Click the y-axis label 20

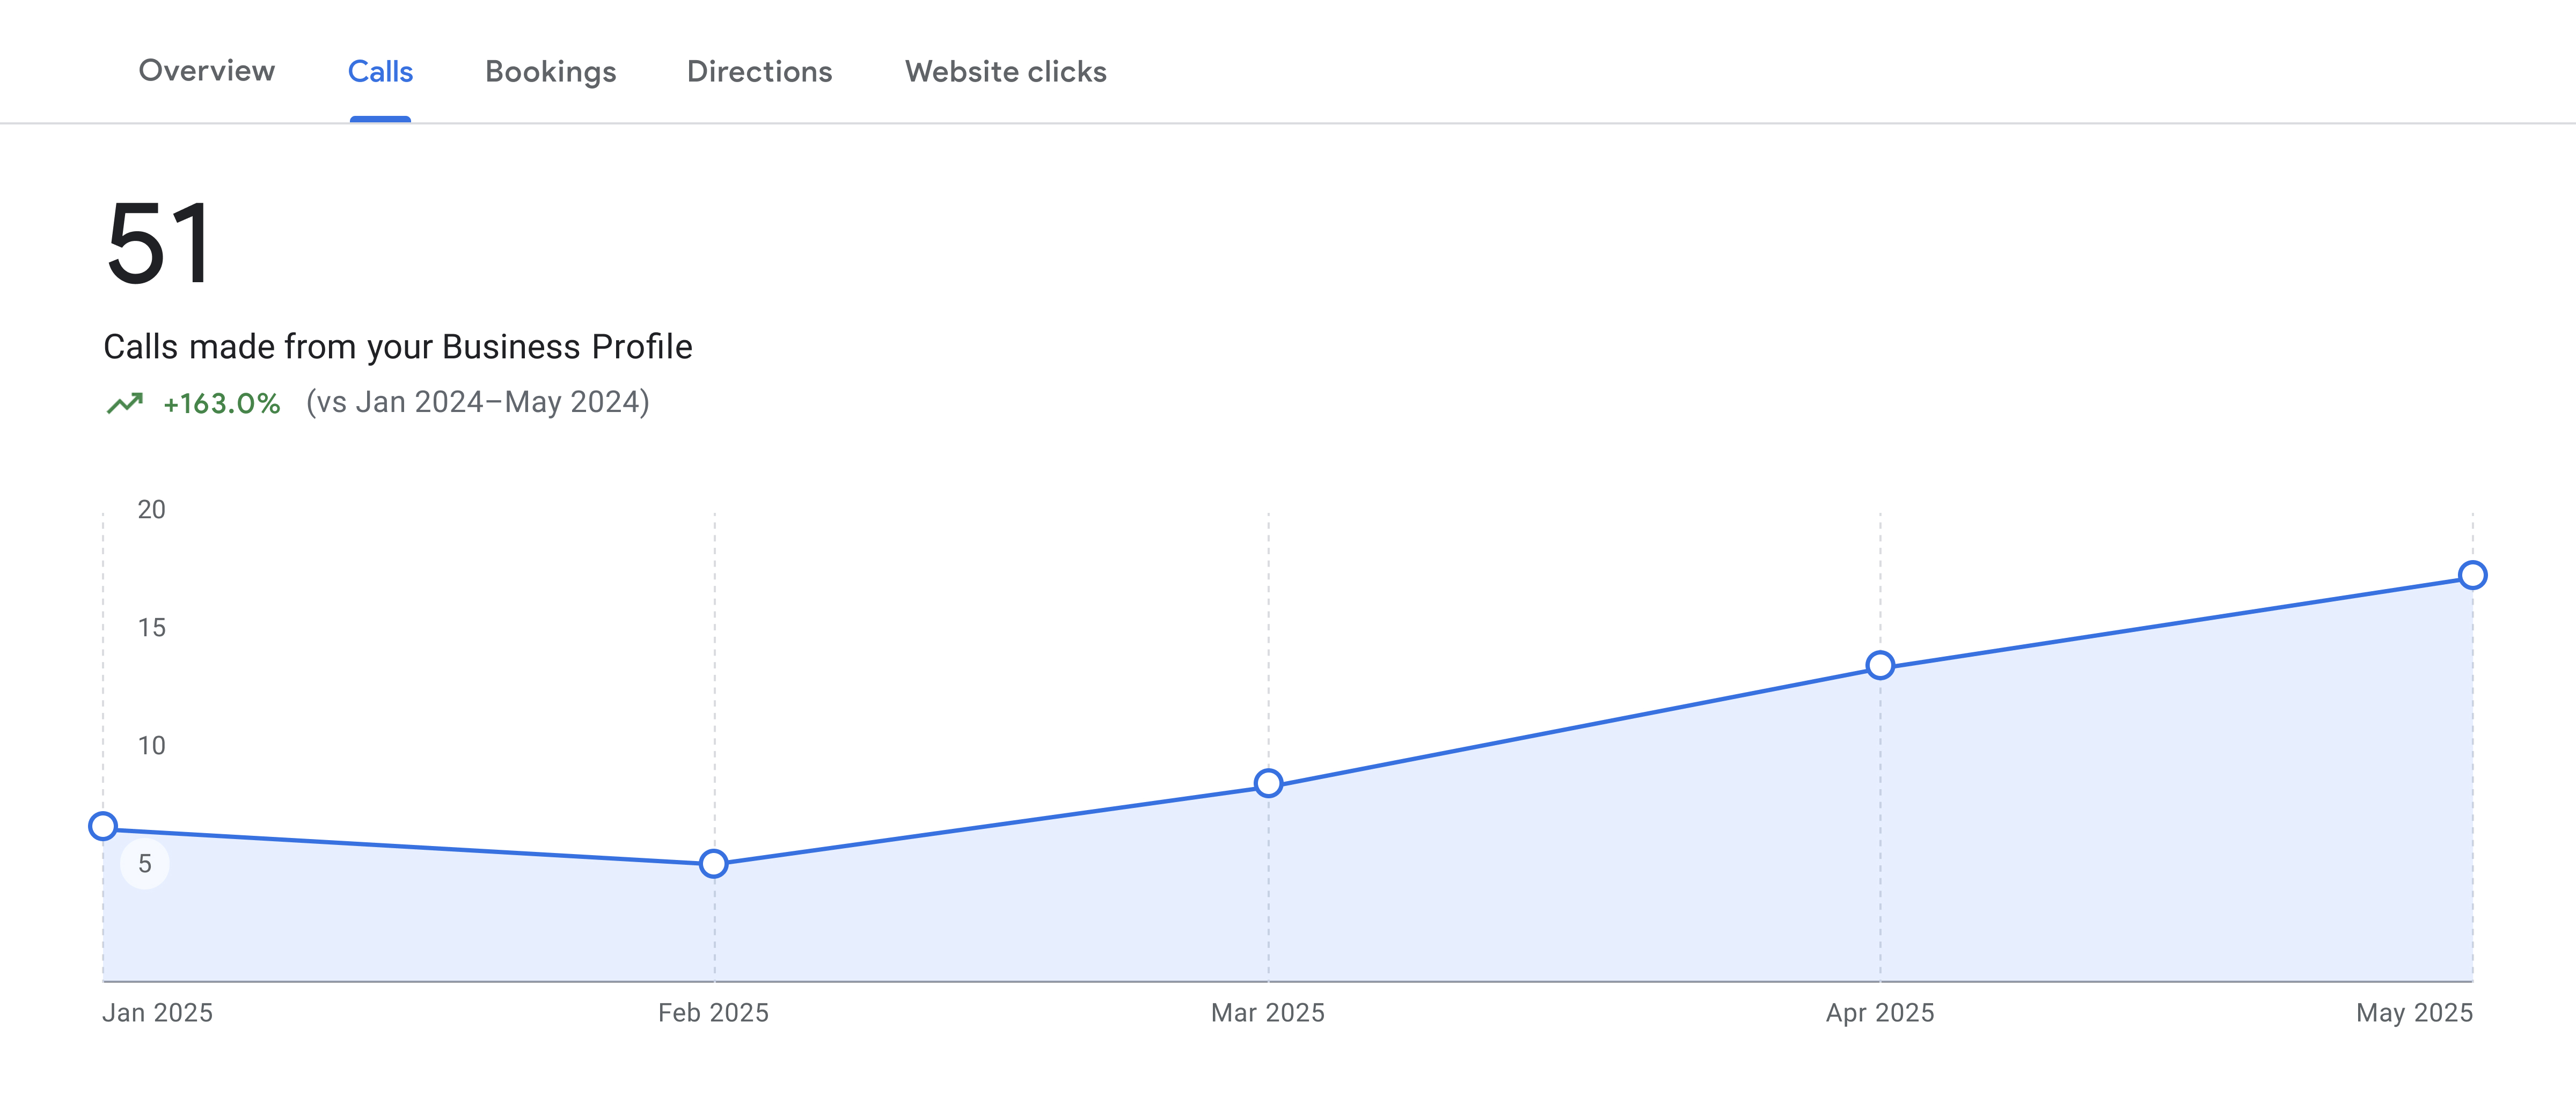[x=151, y=510]
